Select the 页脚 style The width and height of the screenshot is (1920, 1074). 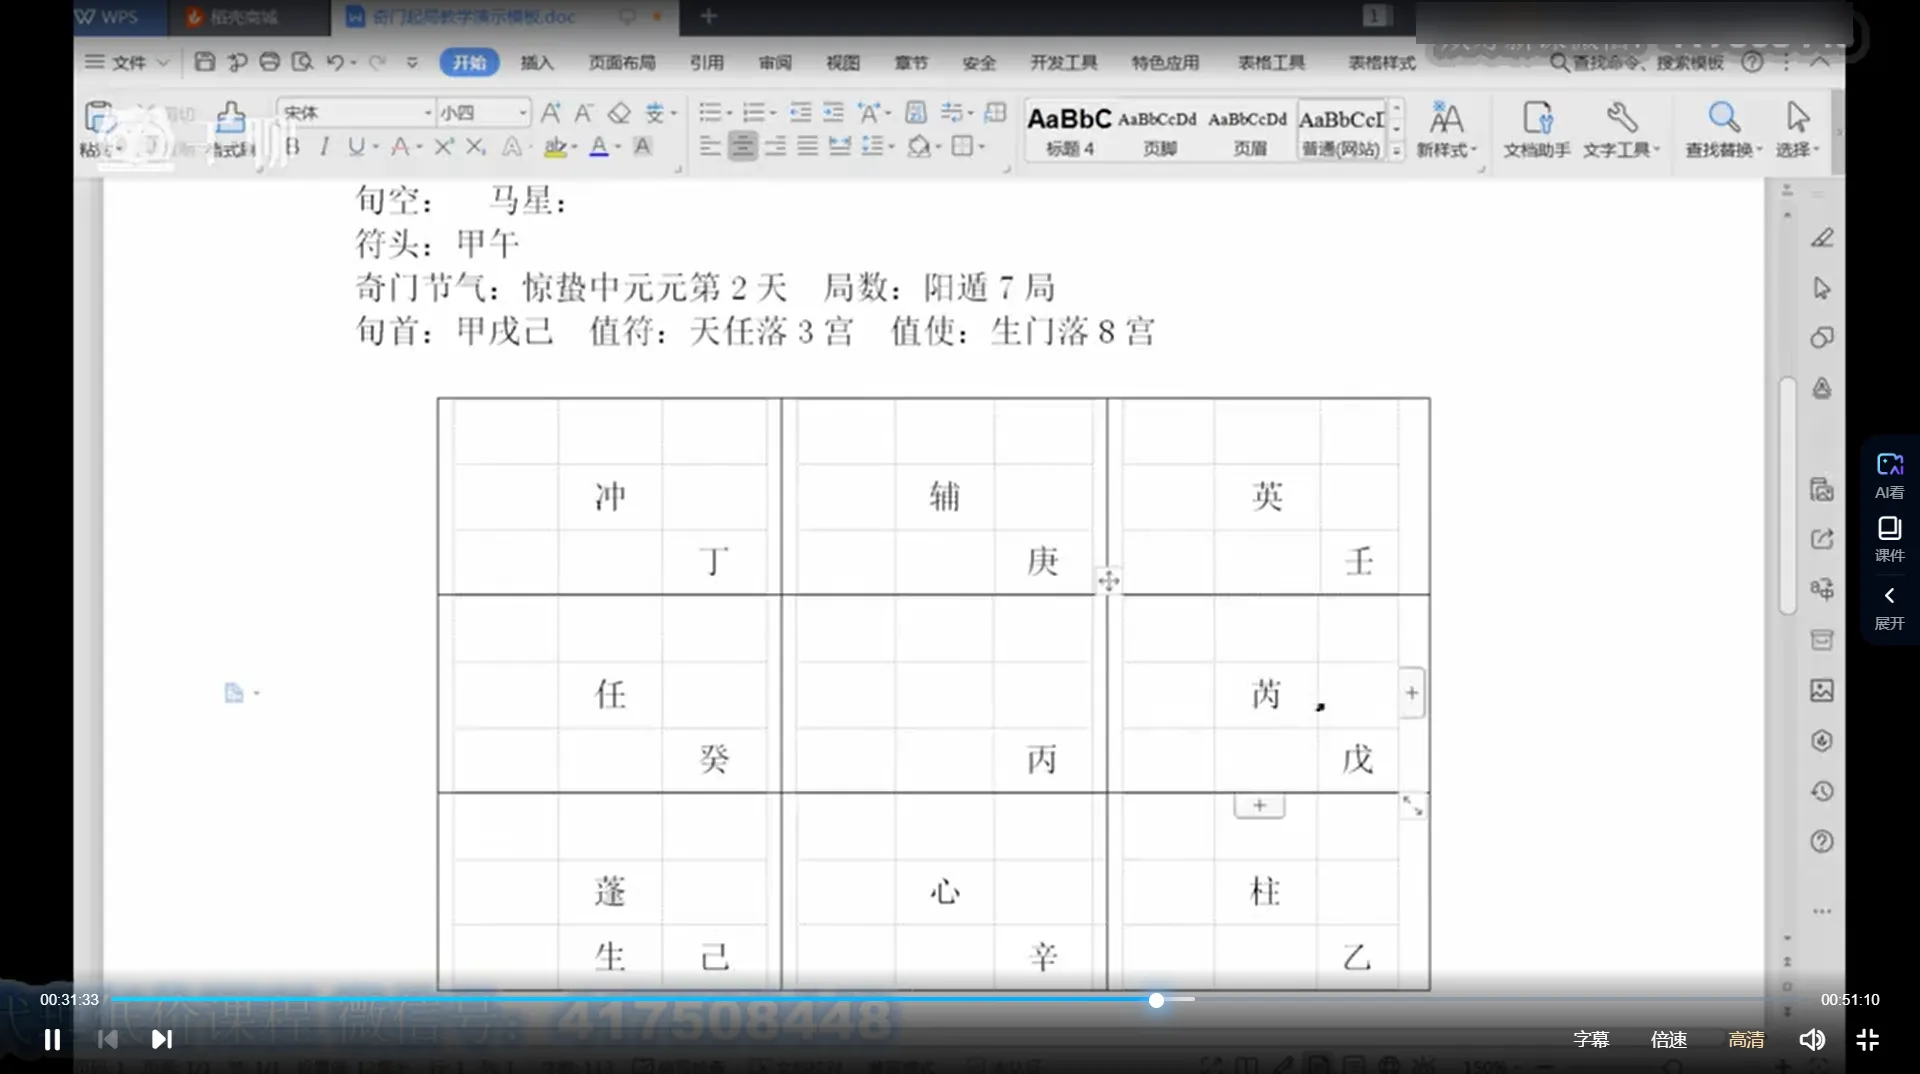1159,130
